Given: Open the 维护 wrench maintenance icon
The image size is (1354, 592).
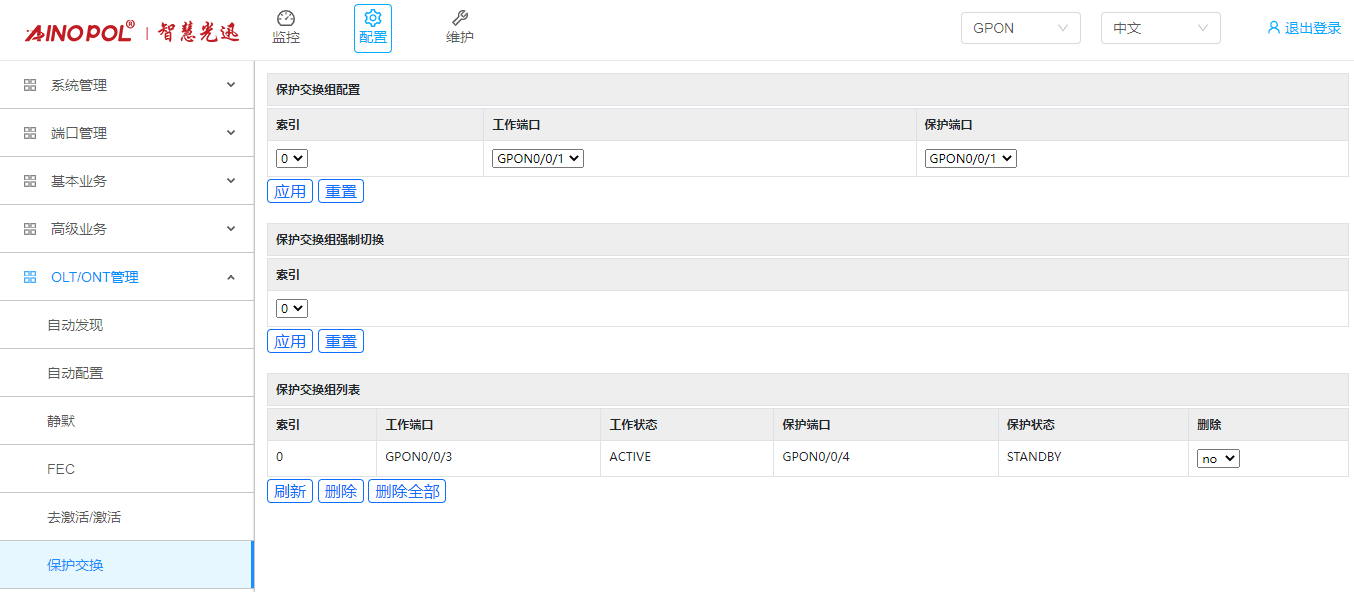Looking at the screenshot, I should click(460, 19).
